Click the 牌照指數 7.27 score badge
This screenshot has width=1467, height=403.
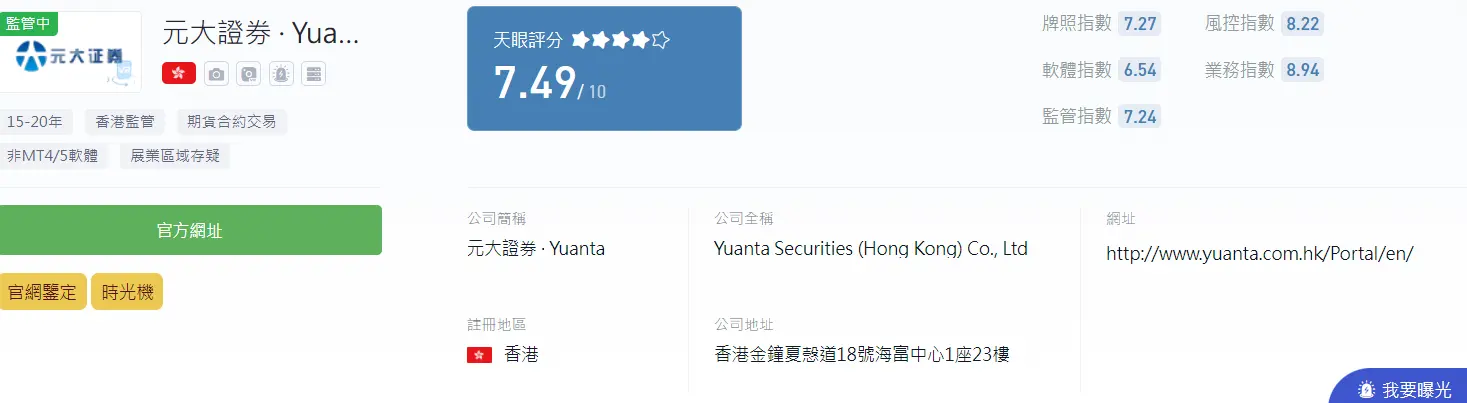(x=1140, y=24)
